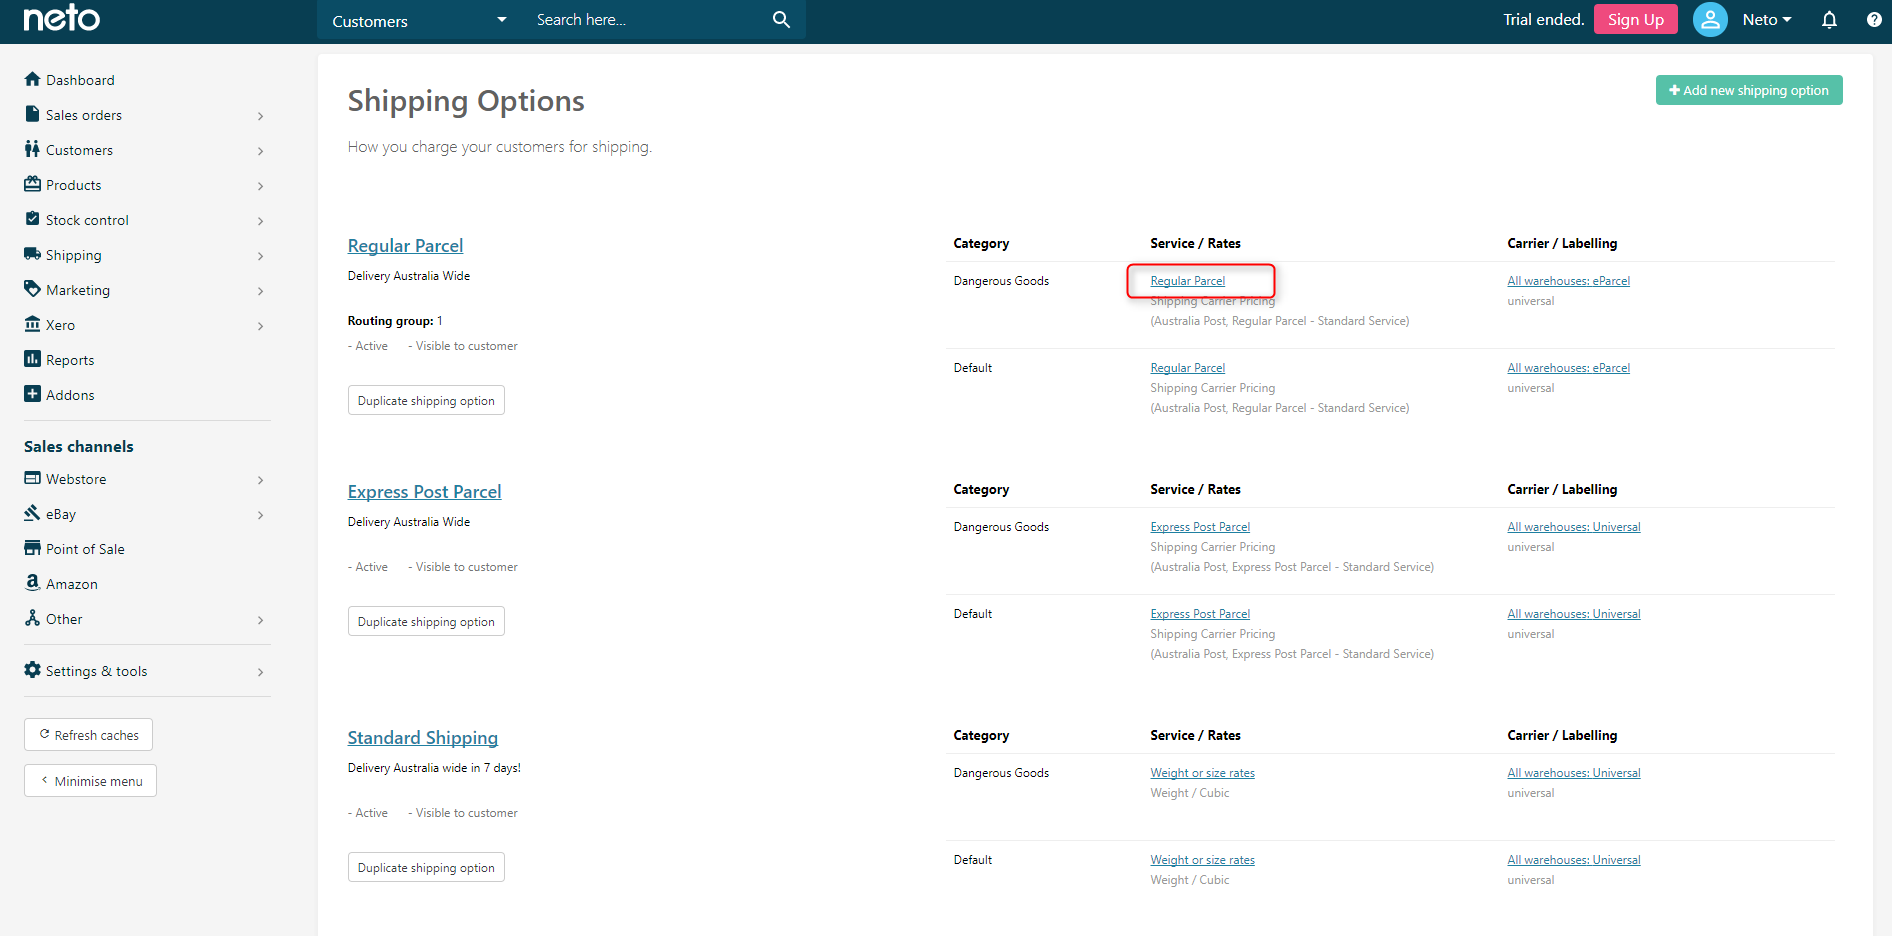
Task: Click the Reports chart icon
Action: 32,359
